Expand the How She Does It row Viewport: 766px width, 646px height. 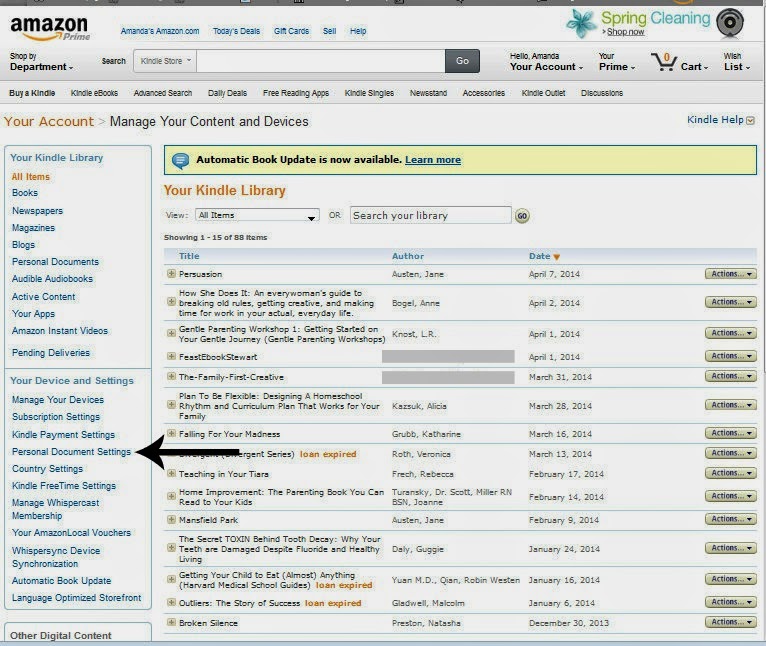(x=171, y=302)
